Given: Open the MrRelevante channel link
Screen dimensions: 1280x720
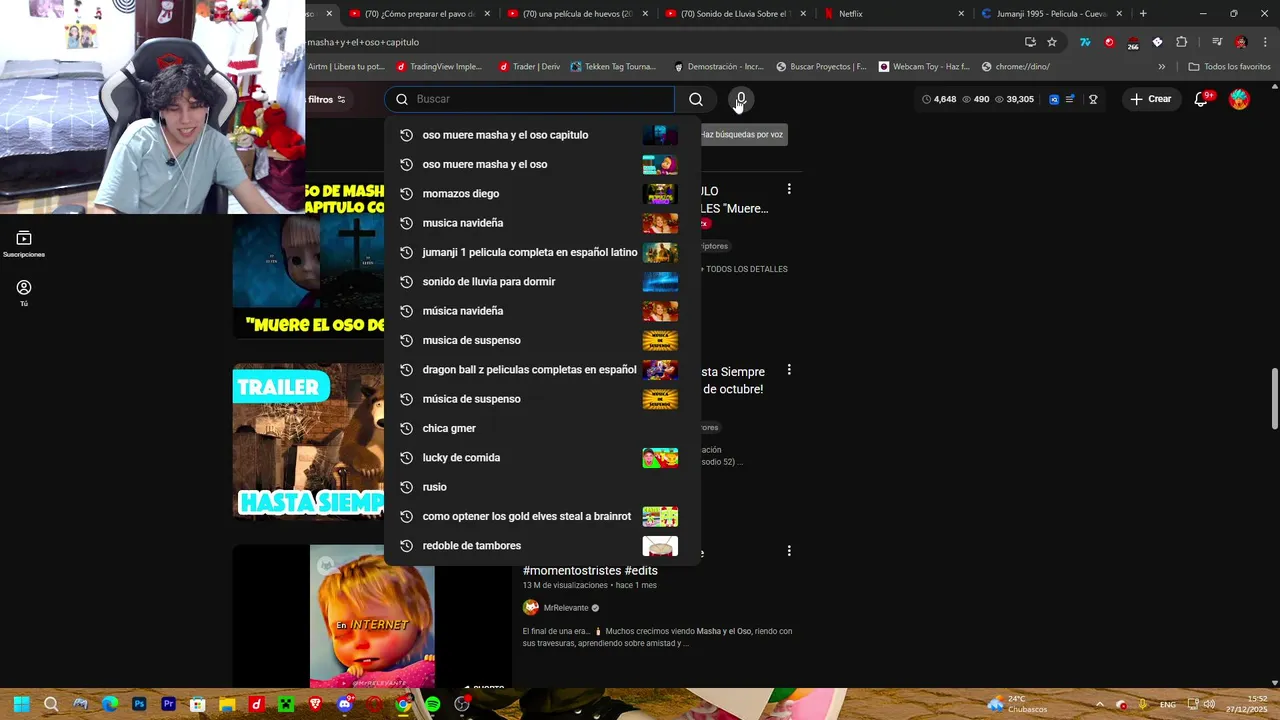Looking at the screenshot, I should (566, 608).
